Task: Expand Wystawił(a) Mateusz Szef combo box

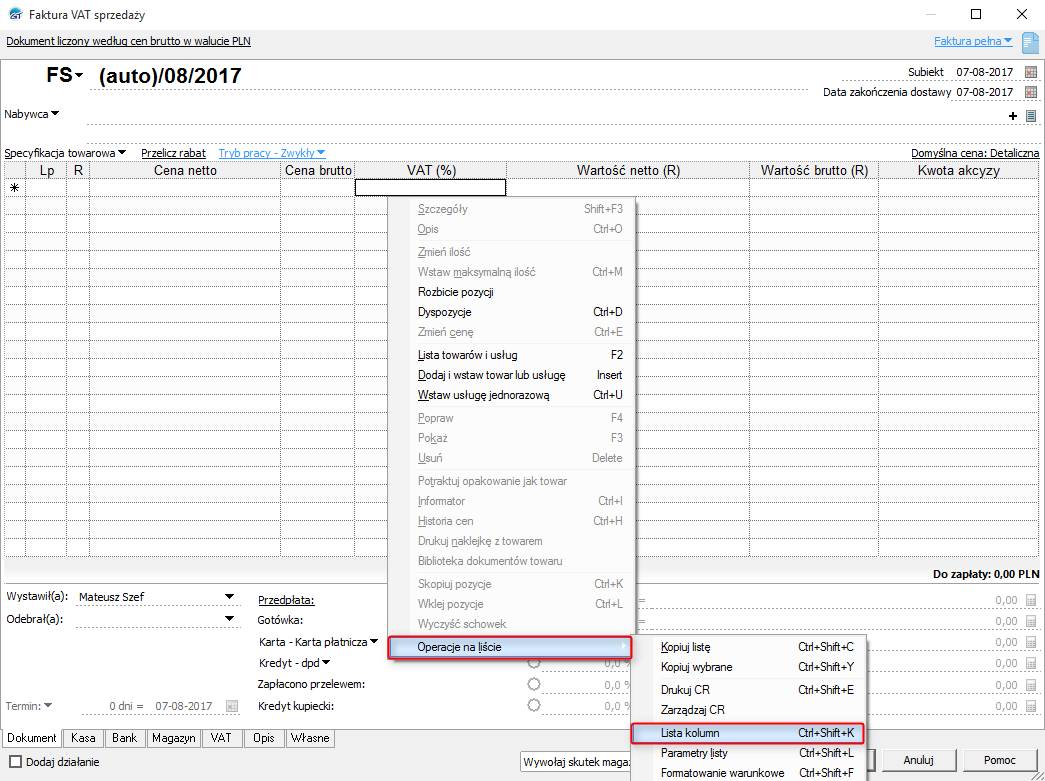Action: point(229,597)
